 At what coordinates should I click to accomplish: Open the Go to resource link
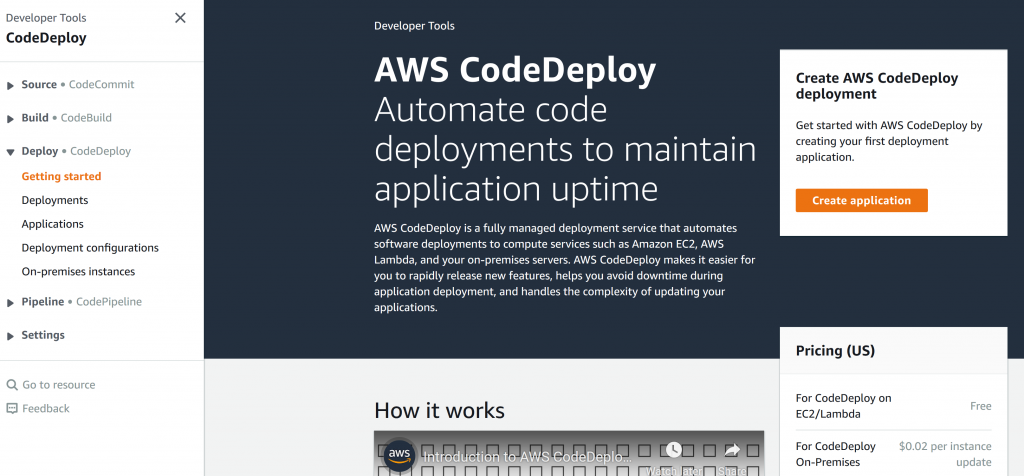tap(59, 385)
